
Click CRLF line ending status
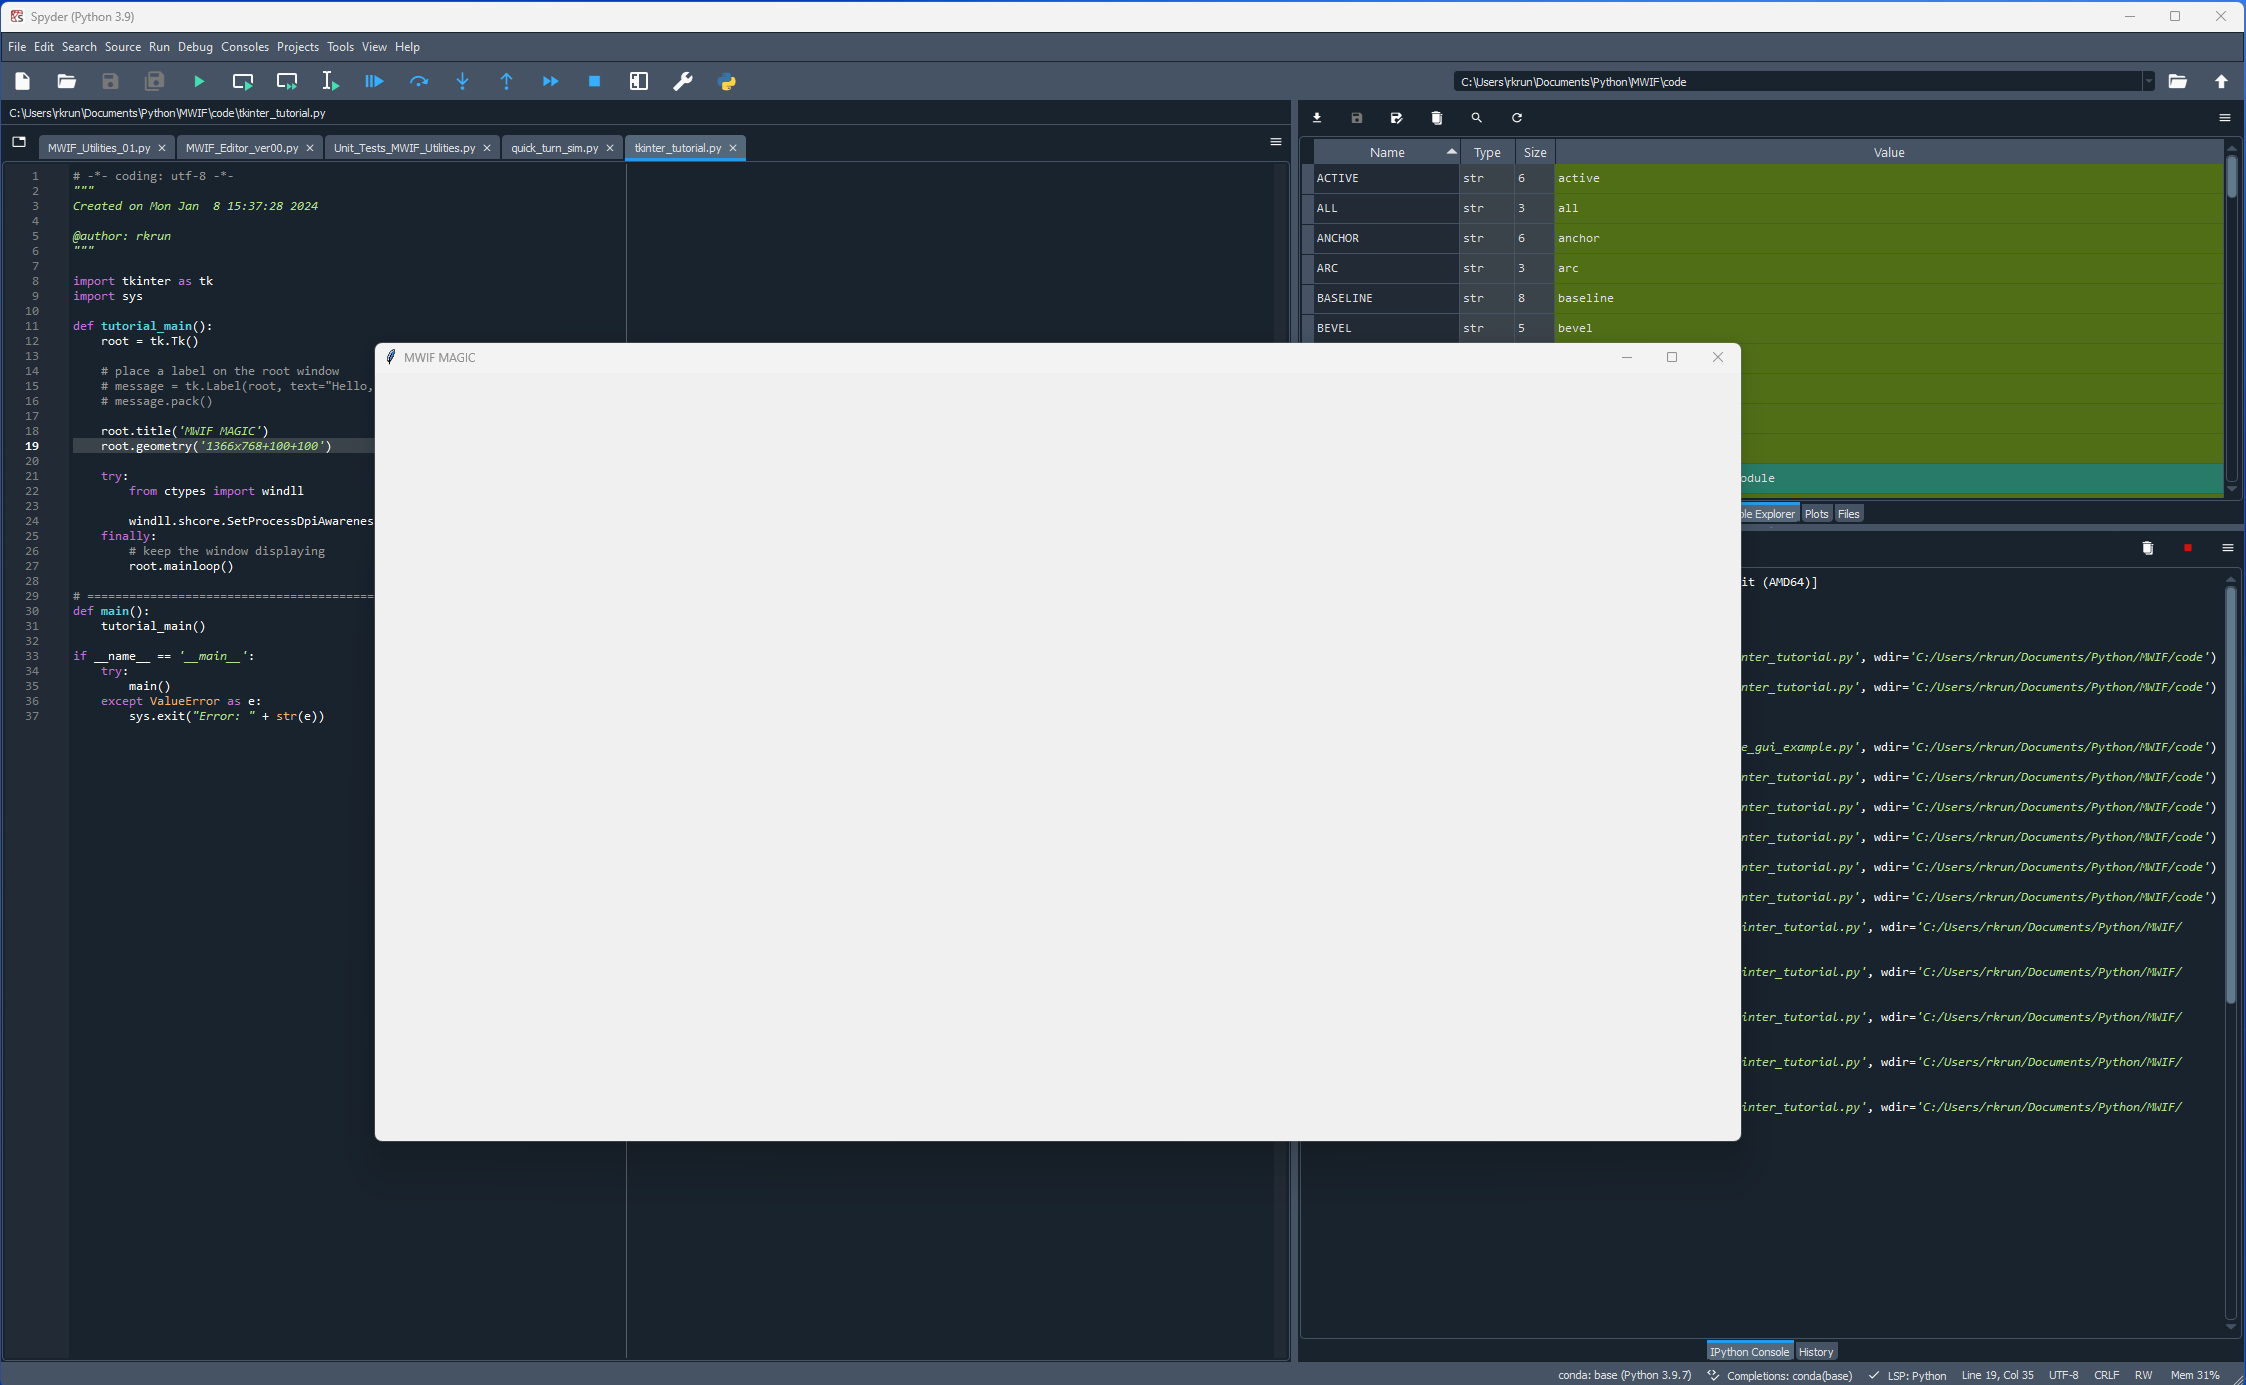coord(2106,1376)
